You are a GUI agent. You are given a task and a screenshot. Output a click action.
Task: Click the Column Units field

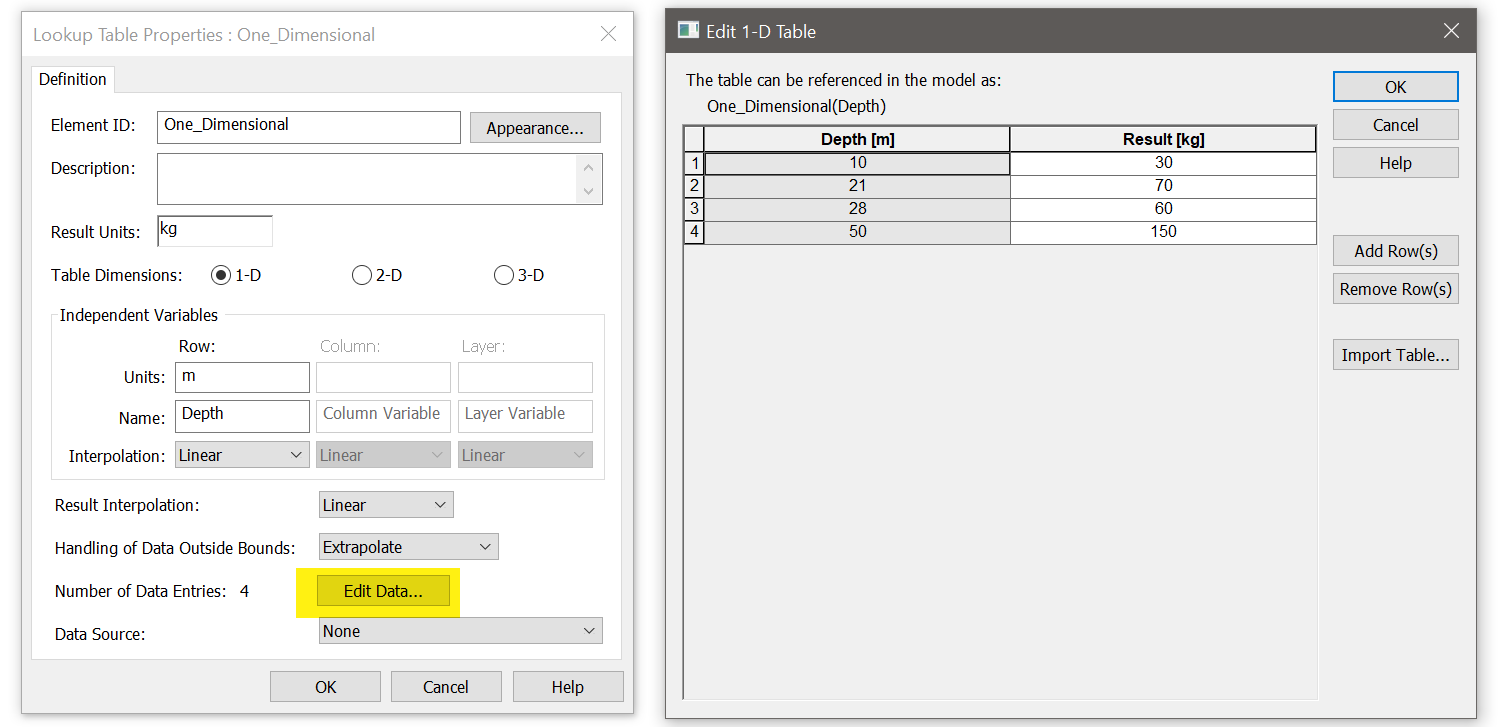[384, 377]
